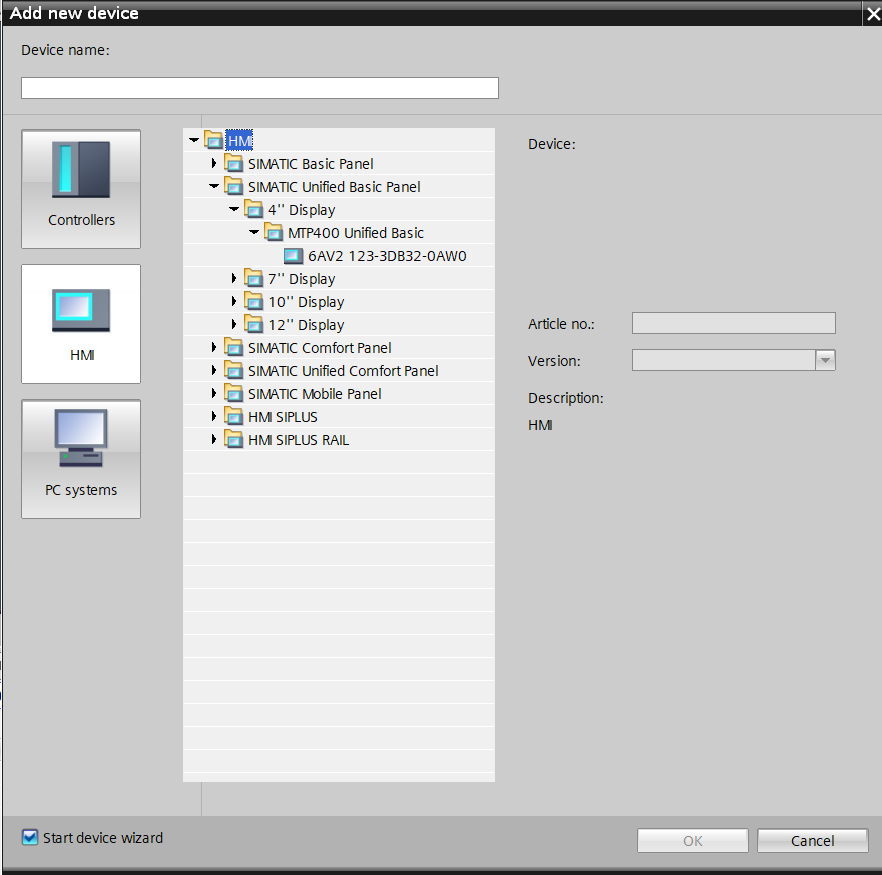Select the highlighted HMI root label
Image resolution: width=882 pixels, height=875 pixels.
239,141
